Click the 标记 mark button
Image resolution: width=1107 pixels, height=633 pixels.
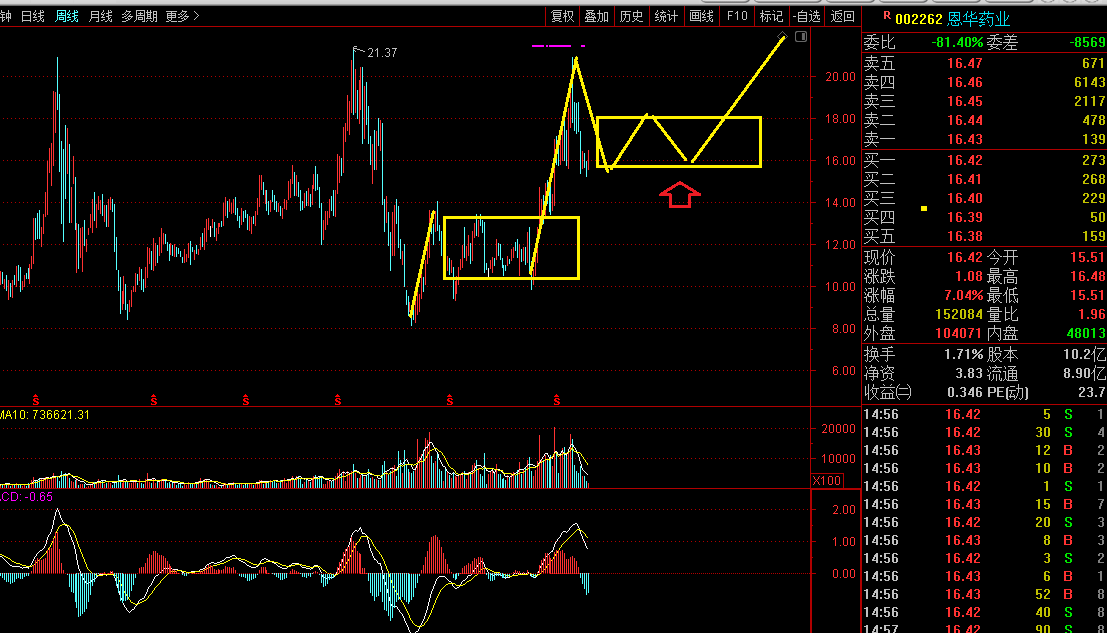[x=771, y=16]
